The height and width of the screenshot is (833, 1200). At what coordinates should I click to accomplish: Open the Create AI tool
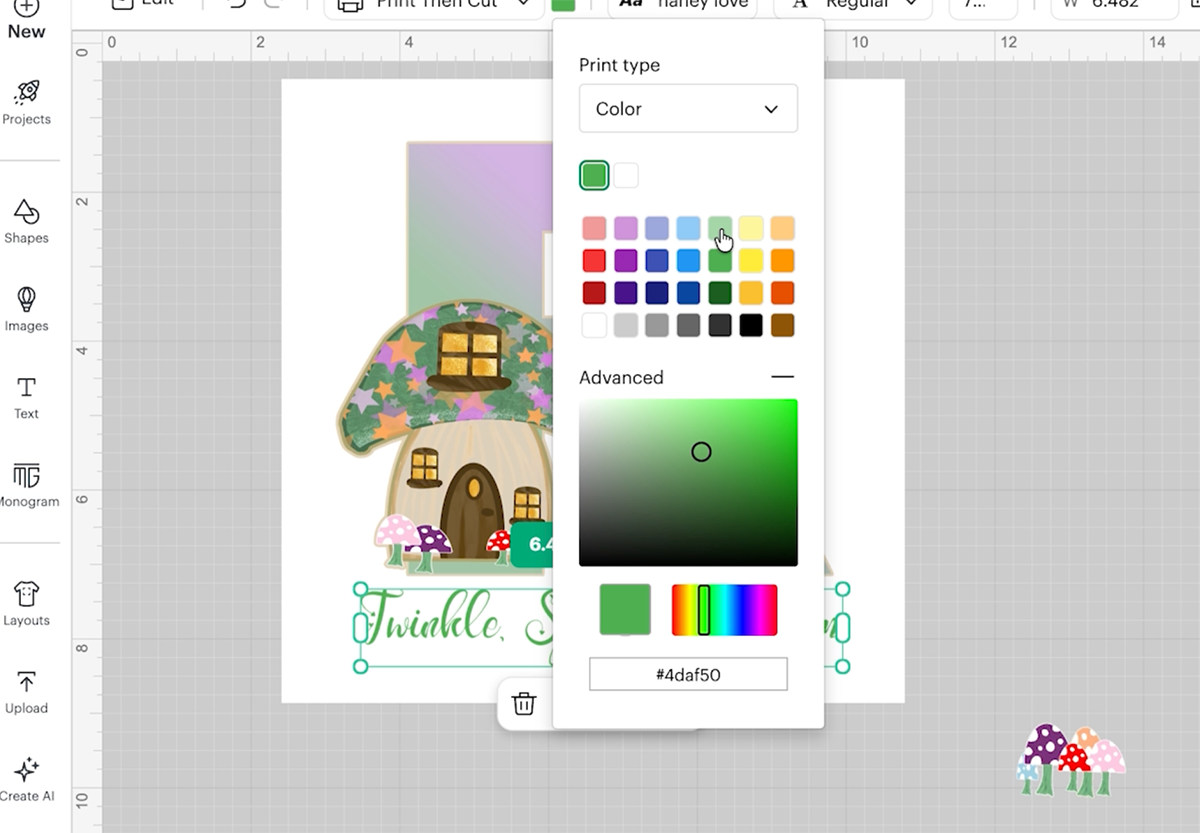point(26,780)
